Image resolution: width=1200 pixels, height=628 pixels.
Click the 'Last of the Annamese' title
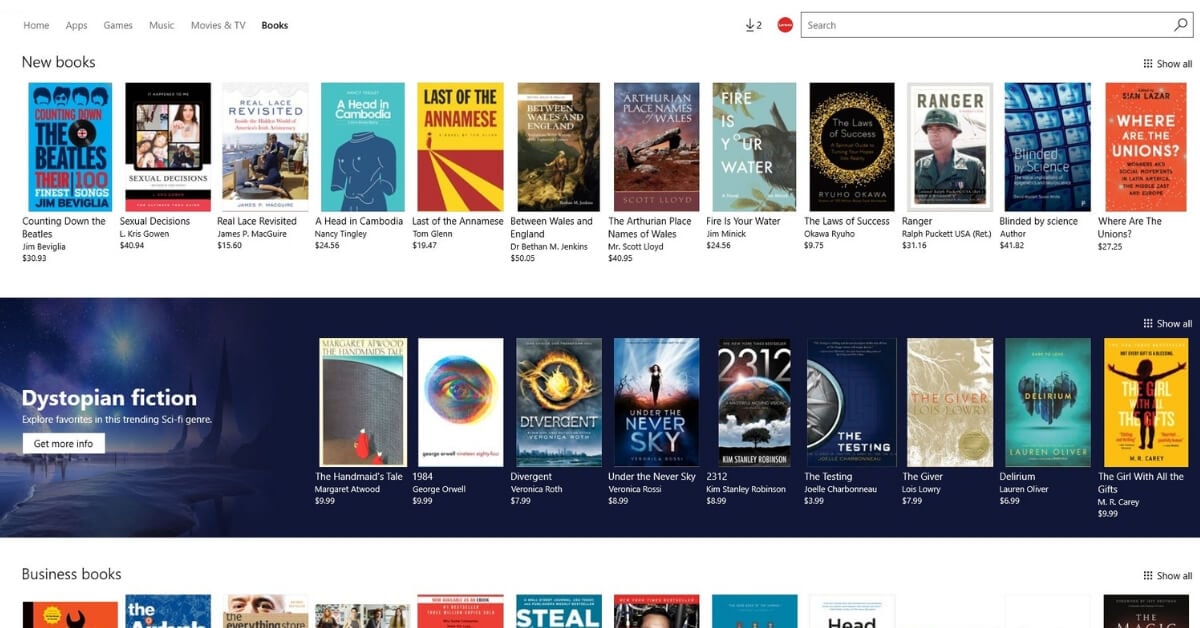pyautogui.click(x=459, y=222)
